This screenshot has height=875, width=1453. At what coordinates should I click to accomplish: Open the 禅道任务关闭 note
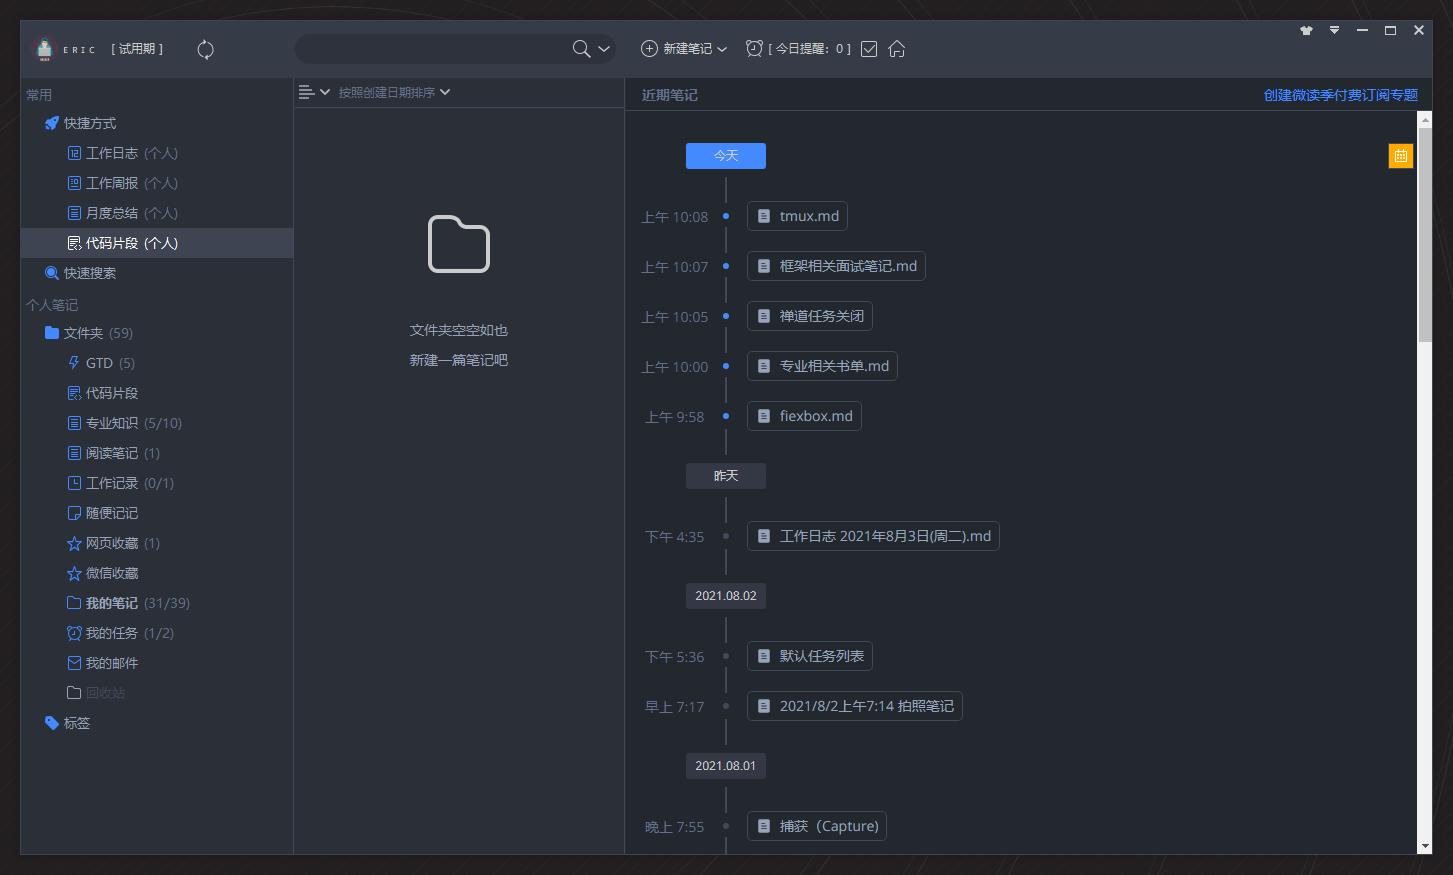[x=810, y=316]
